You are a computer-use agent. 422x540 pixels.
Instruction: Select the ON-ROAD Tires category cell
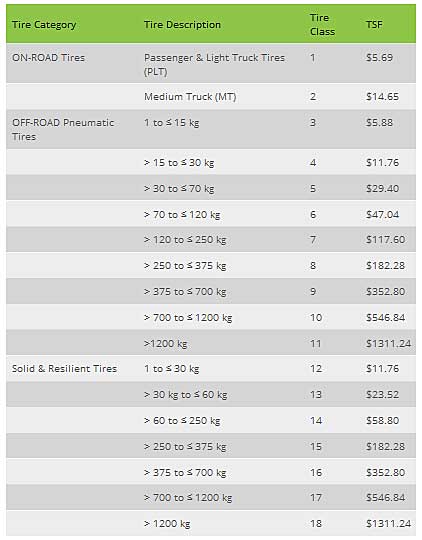48,58
